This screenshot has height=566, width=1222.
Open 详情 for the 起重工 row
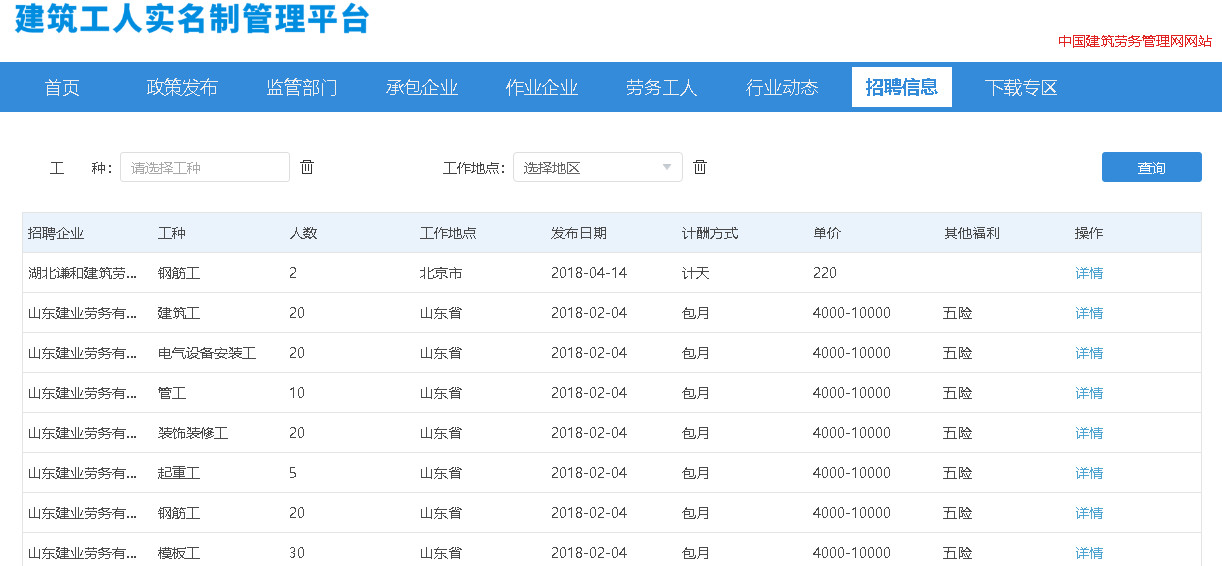[1089, 473]
